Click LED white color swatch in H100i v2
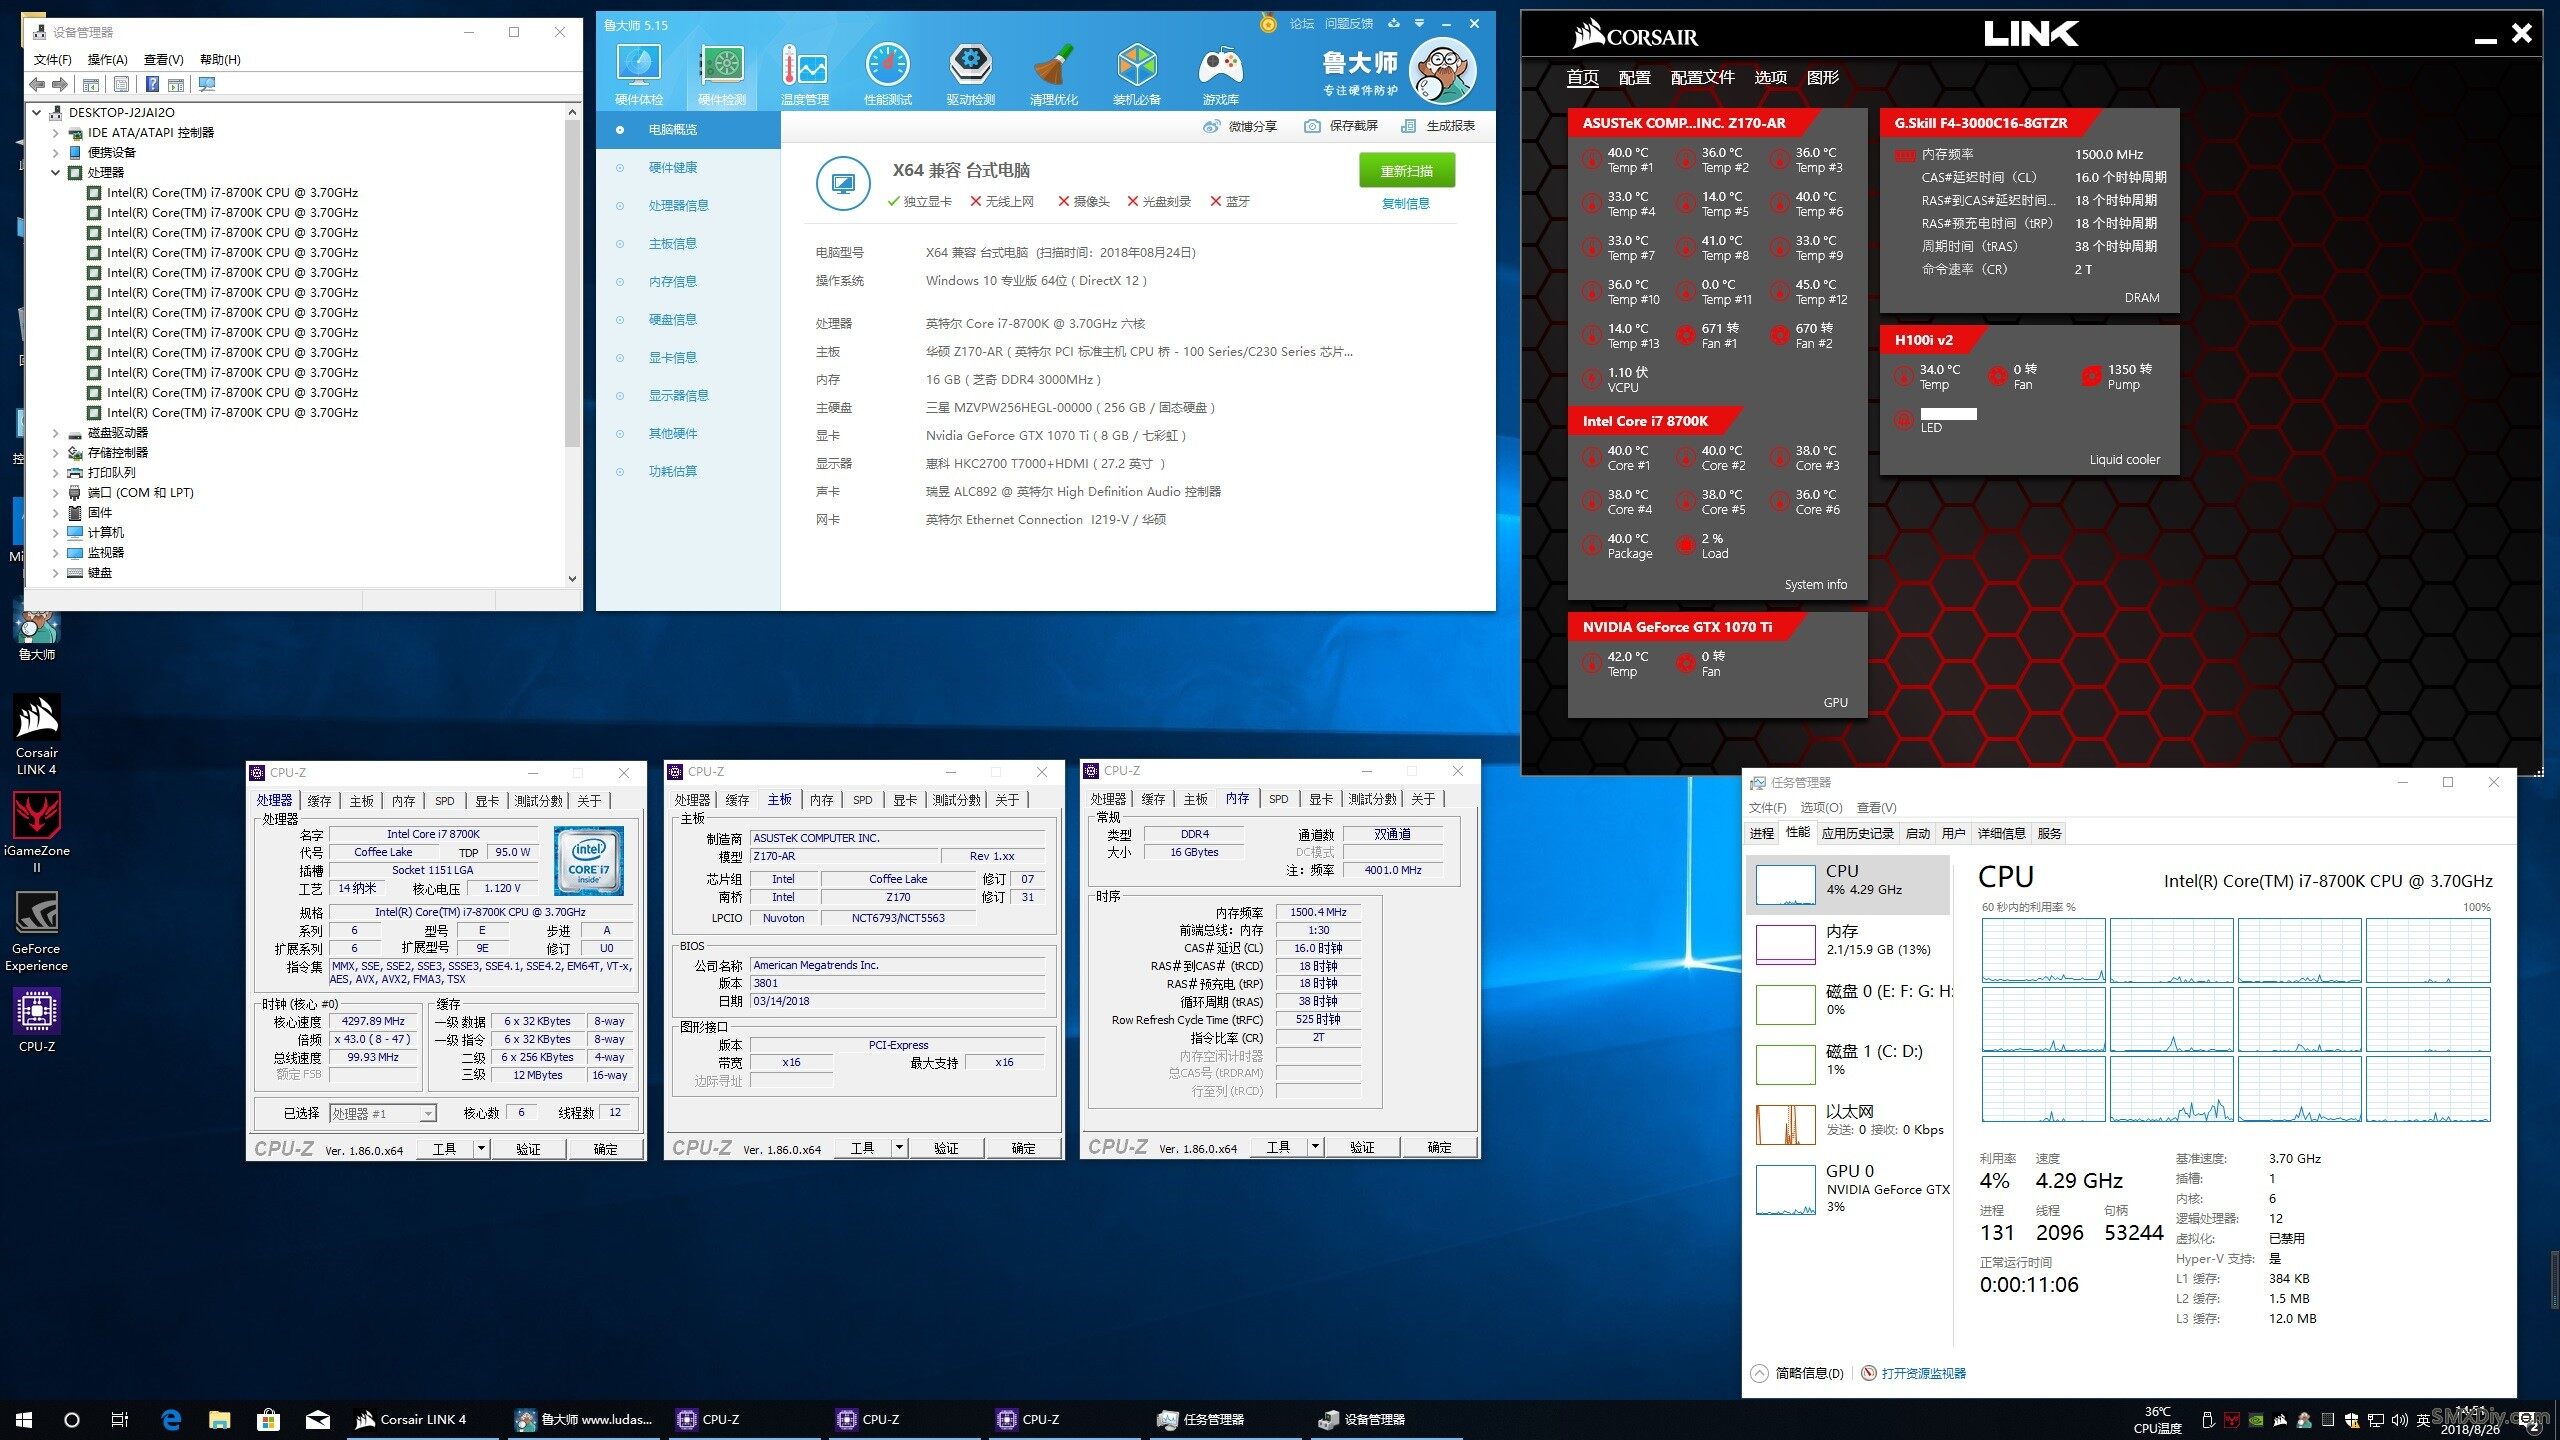This screenshot has height=1440, width=2560. coord(1948,413)
